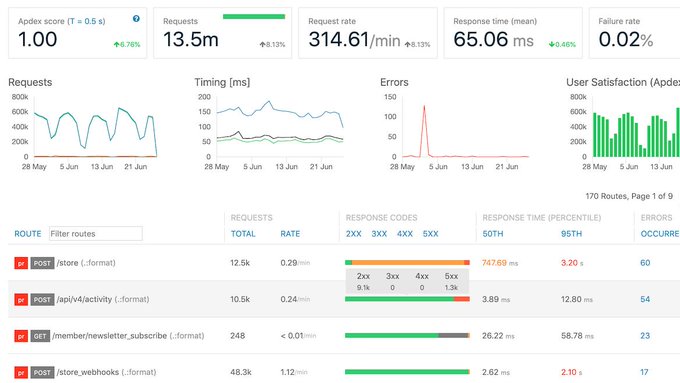Click the Requests 13.5m card
680x383 pixels.
click(x=223, y=33)
